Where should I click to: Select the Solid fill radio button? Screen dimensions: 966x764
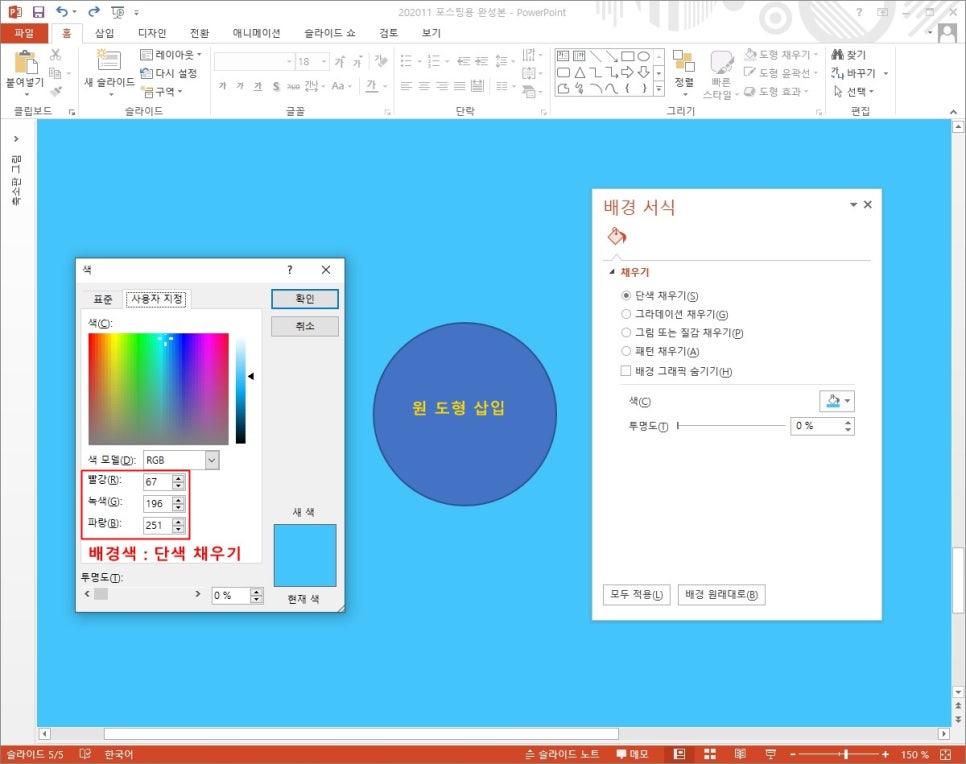(626, 296)
